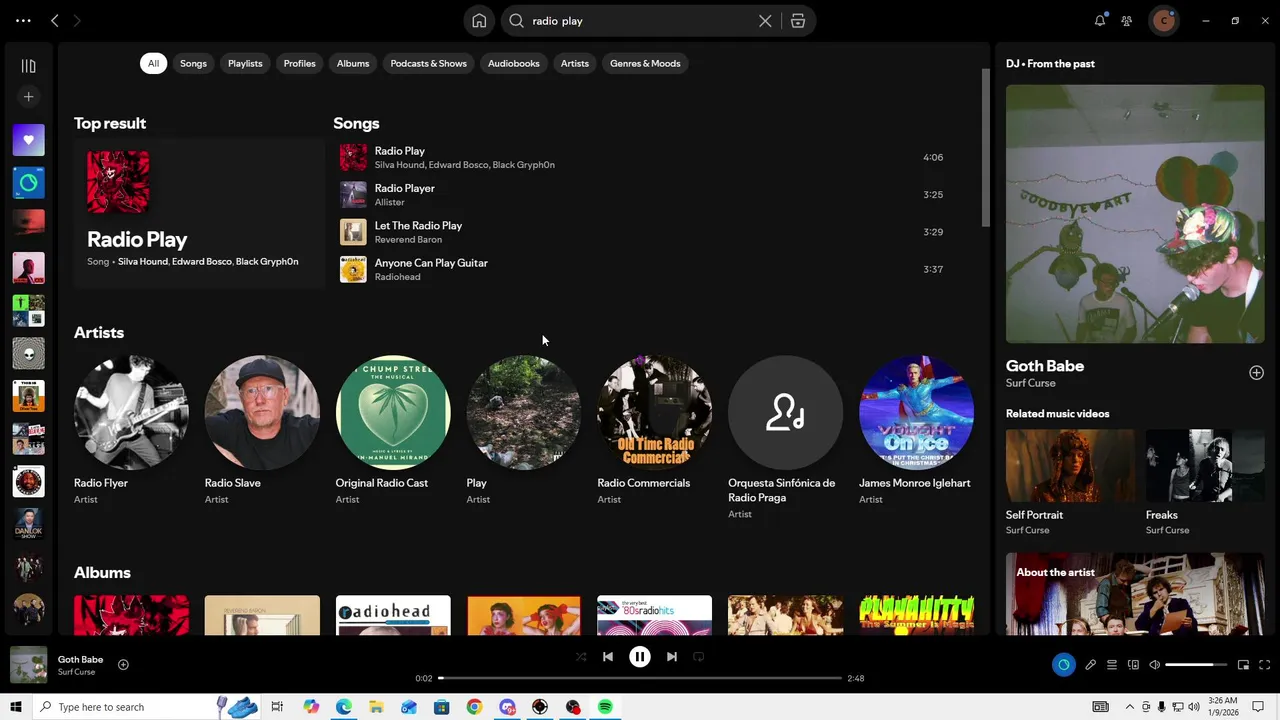Add current track to library in now-playing bar
Viewport: 1280px width, 720px height.
click(123, 665)
